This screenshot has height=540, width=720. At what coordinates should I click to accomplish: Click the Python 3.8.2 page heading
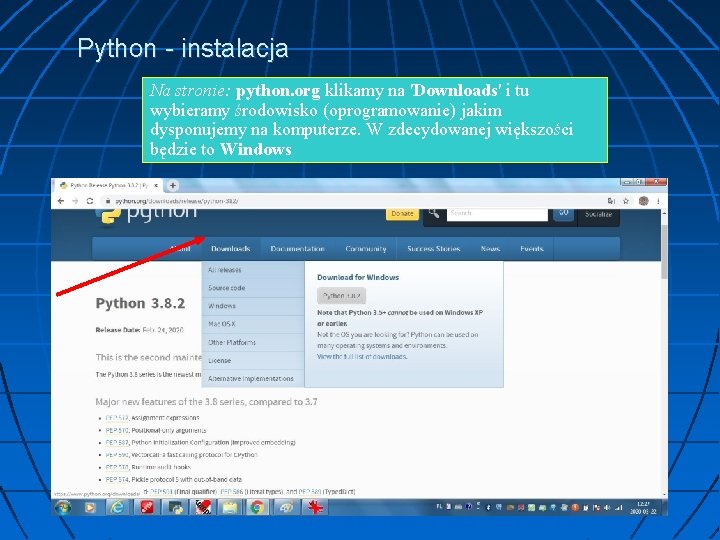pyautogui.click(x=141, y=304)
